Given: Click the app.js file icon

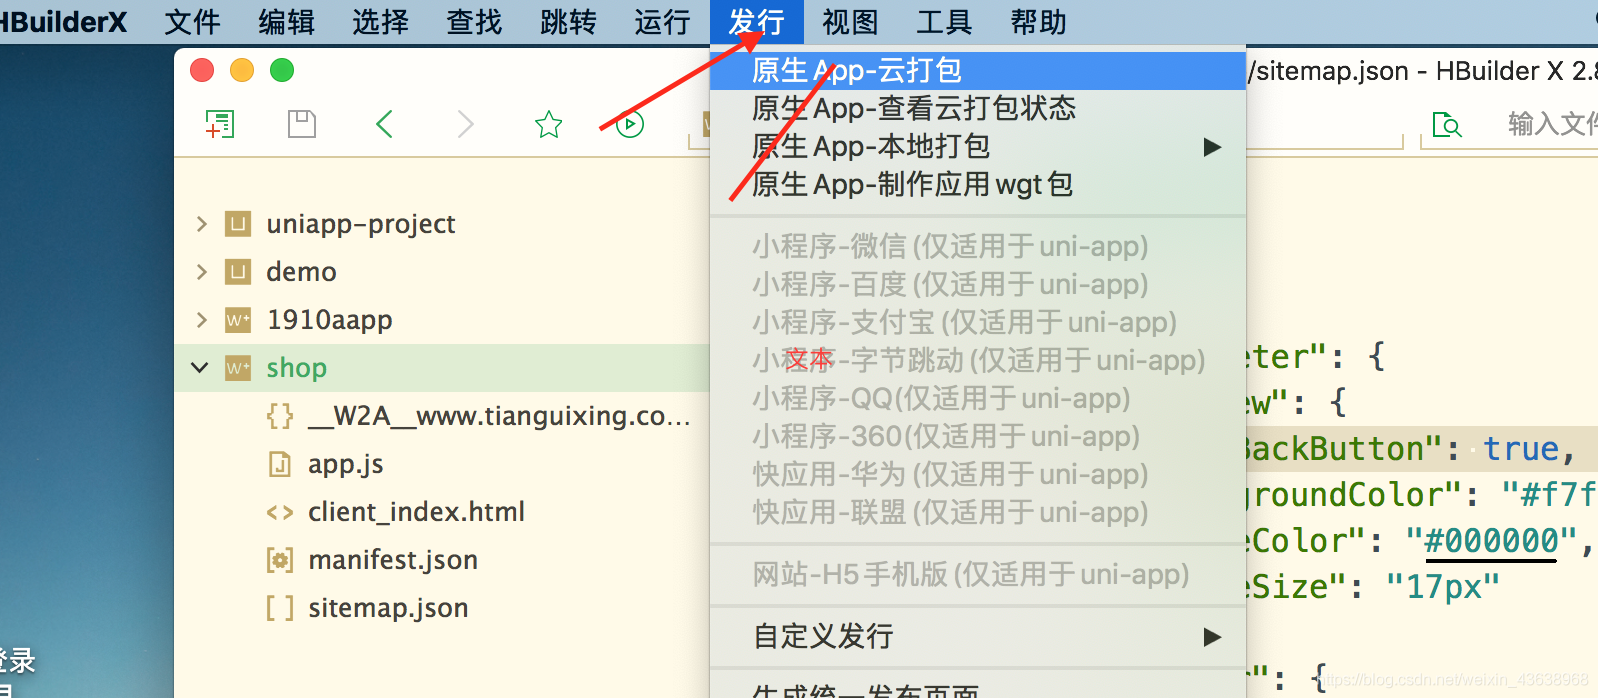Looking at the screenshot, I should pyautogui.click(x=280, y=463).
